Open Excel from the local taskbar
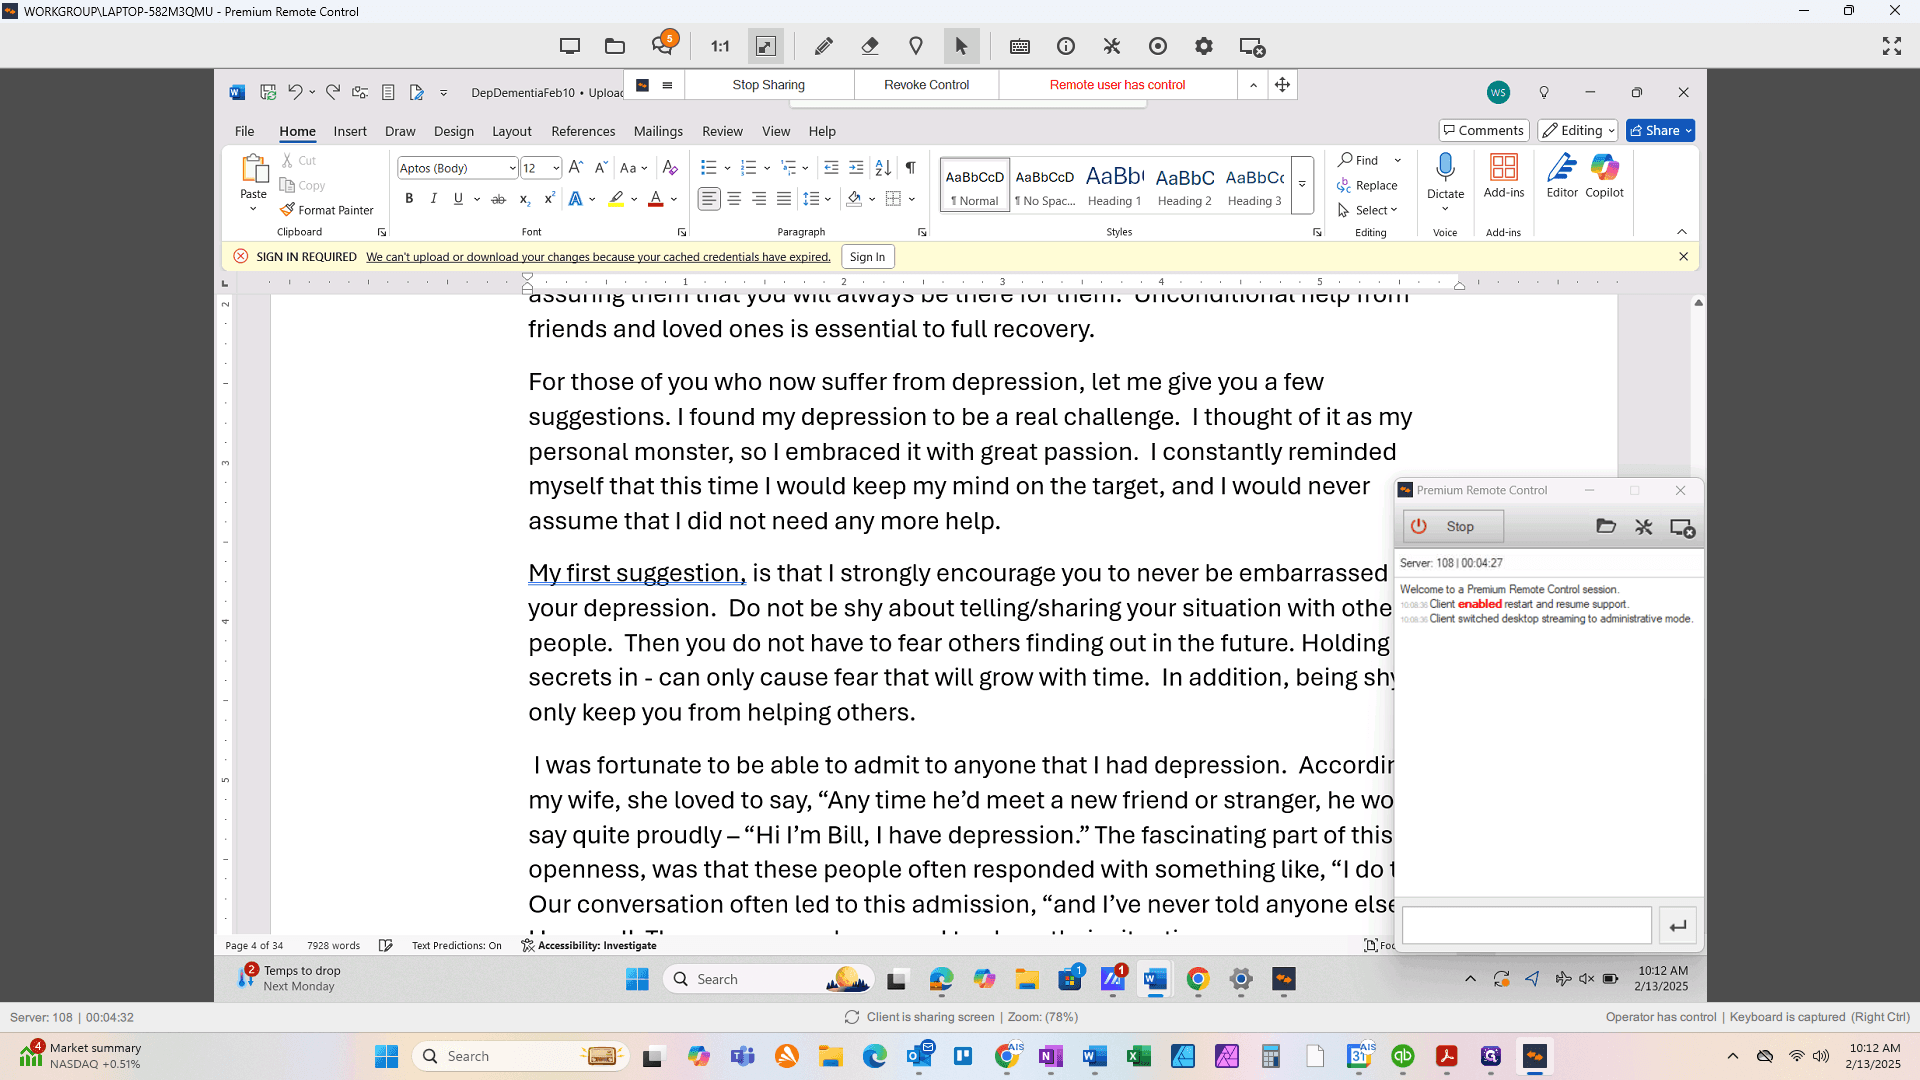1920x1080 pixels. click(x=1138, y=1056)
